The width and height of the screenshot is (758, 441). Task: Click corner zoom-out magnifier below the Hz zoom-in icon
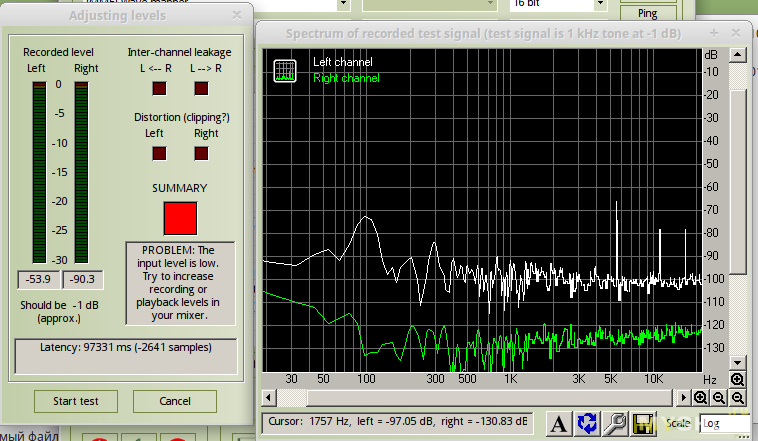tap(737, 398)
